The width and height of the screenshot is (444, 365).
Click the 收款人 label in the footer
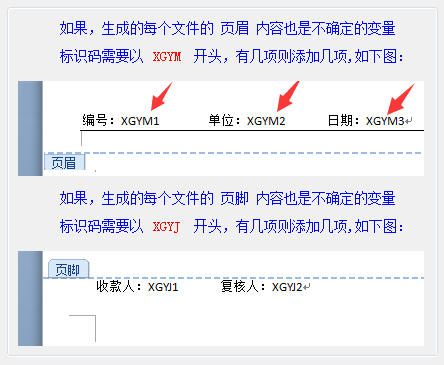[x=115, y=286]
